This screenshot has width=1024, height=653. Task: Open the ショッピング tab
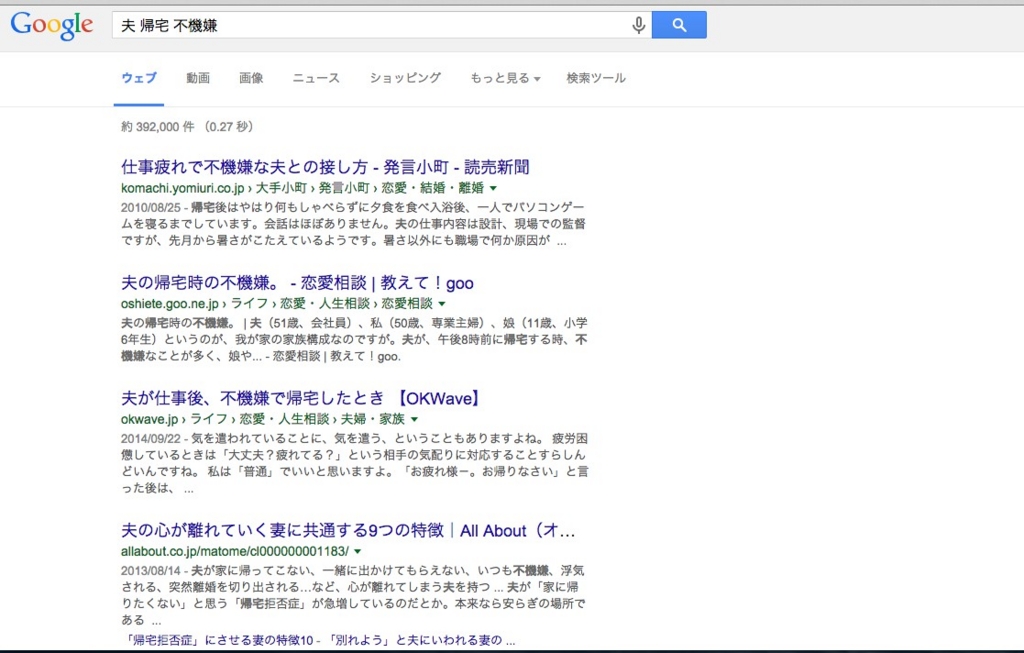tap(405, 78)
